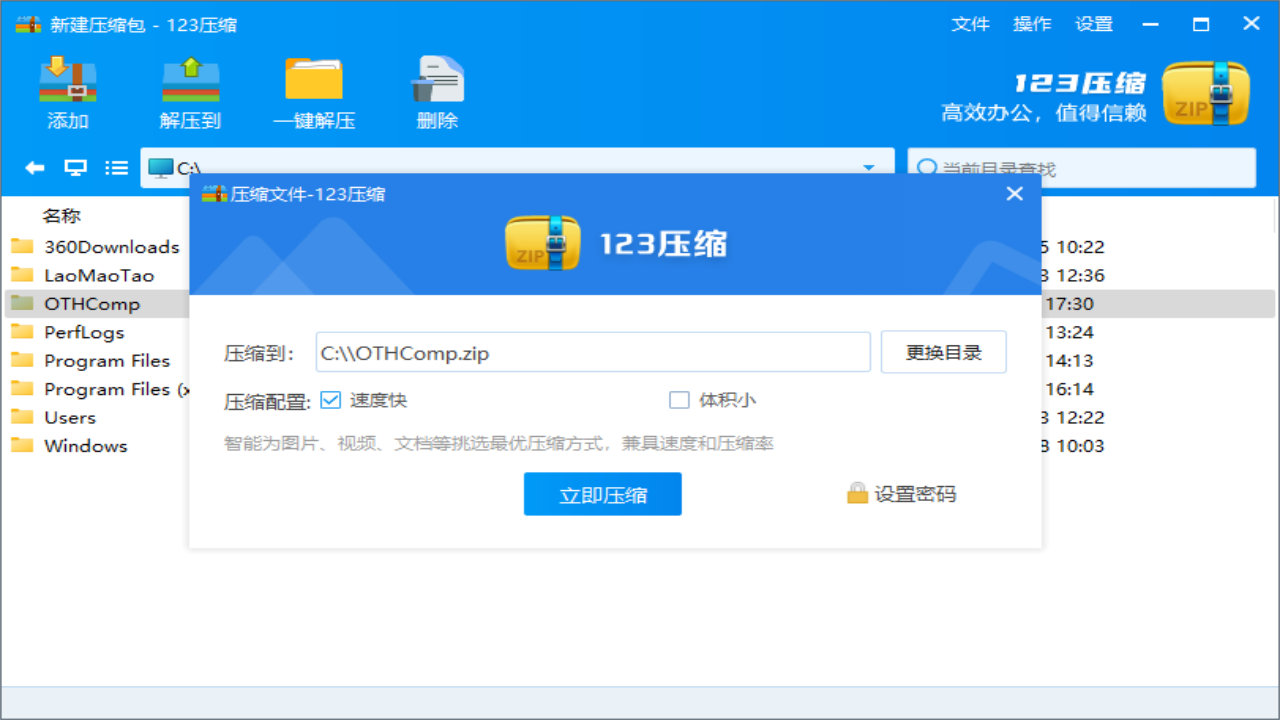Screen dimensions: 1280x720
Task: Switch view using the list icon
Action: [116, 167]
